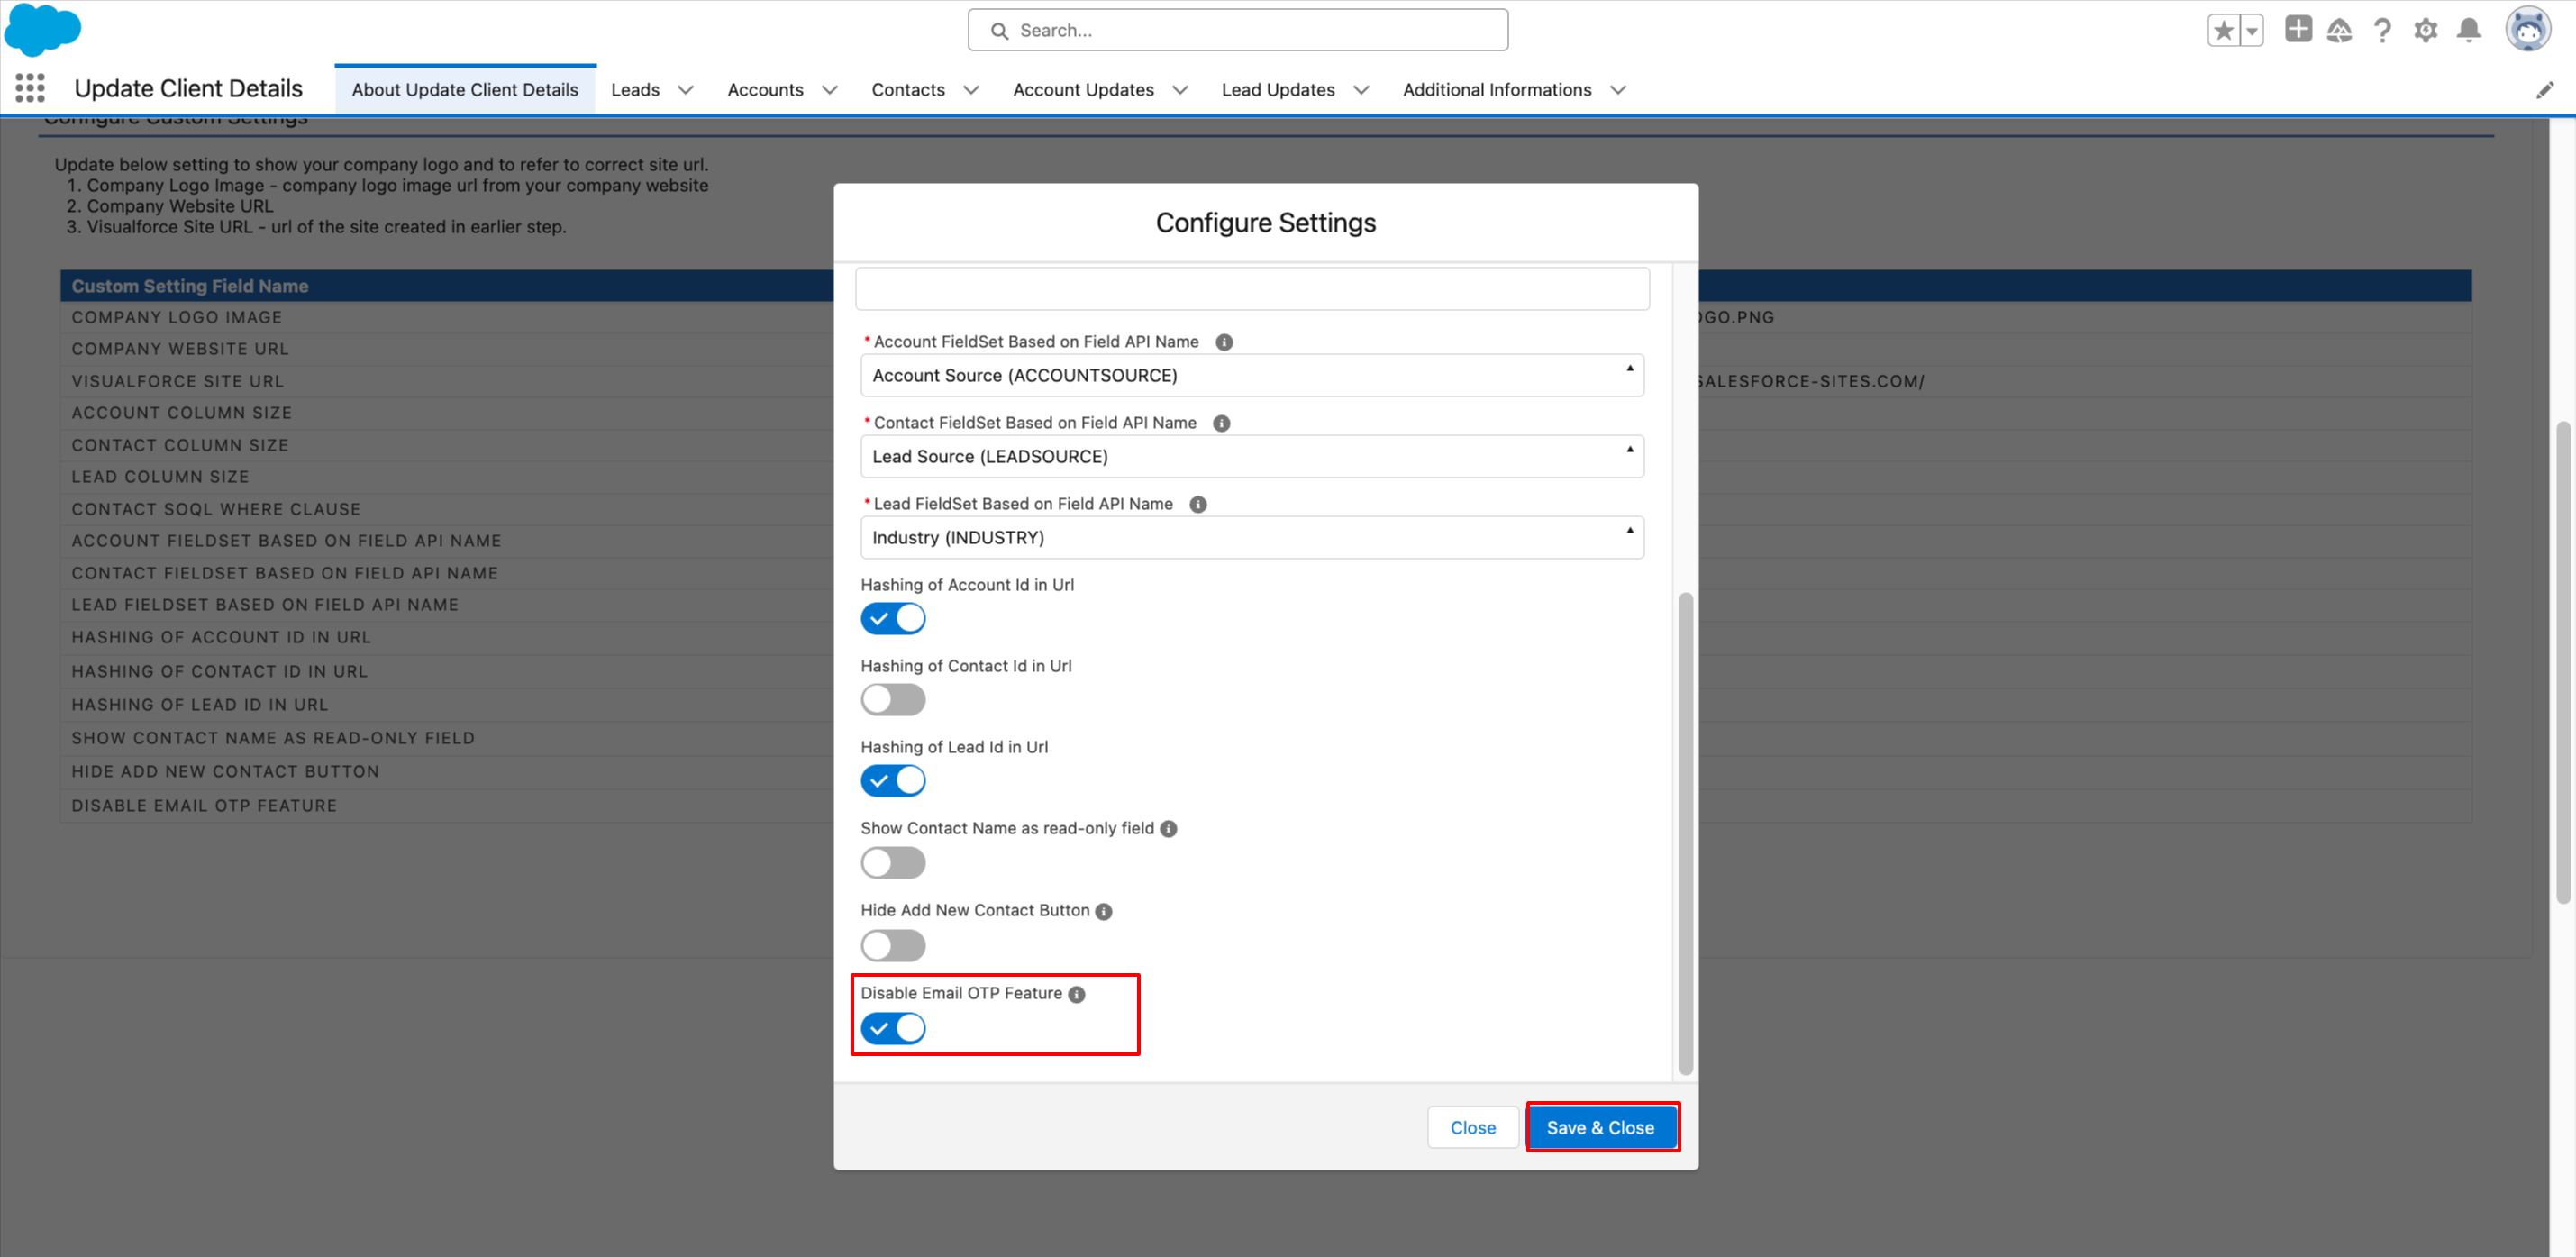
Task: Click info icon next to Hide Add New Contact Button
Action: (1103, 911)
